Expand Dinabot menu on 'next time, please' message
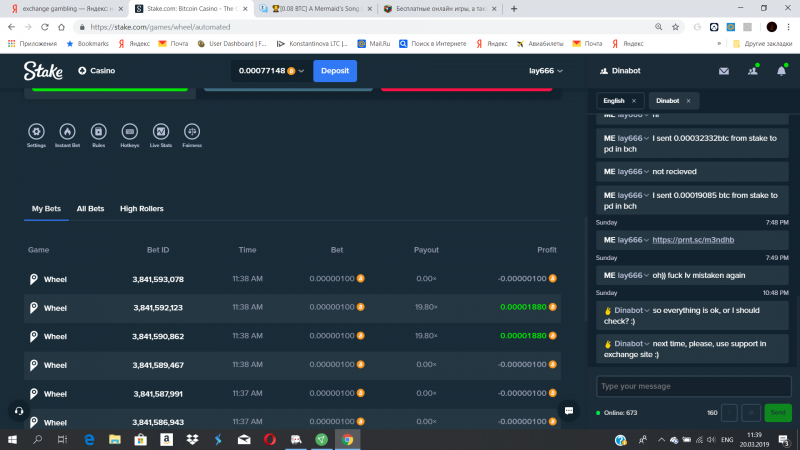This screenshot has height=450, width=800. pos(646,344)
